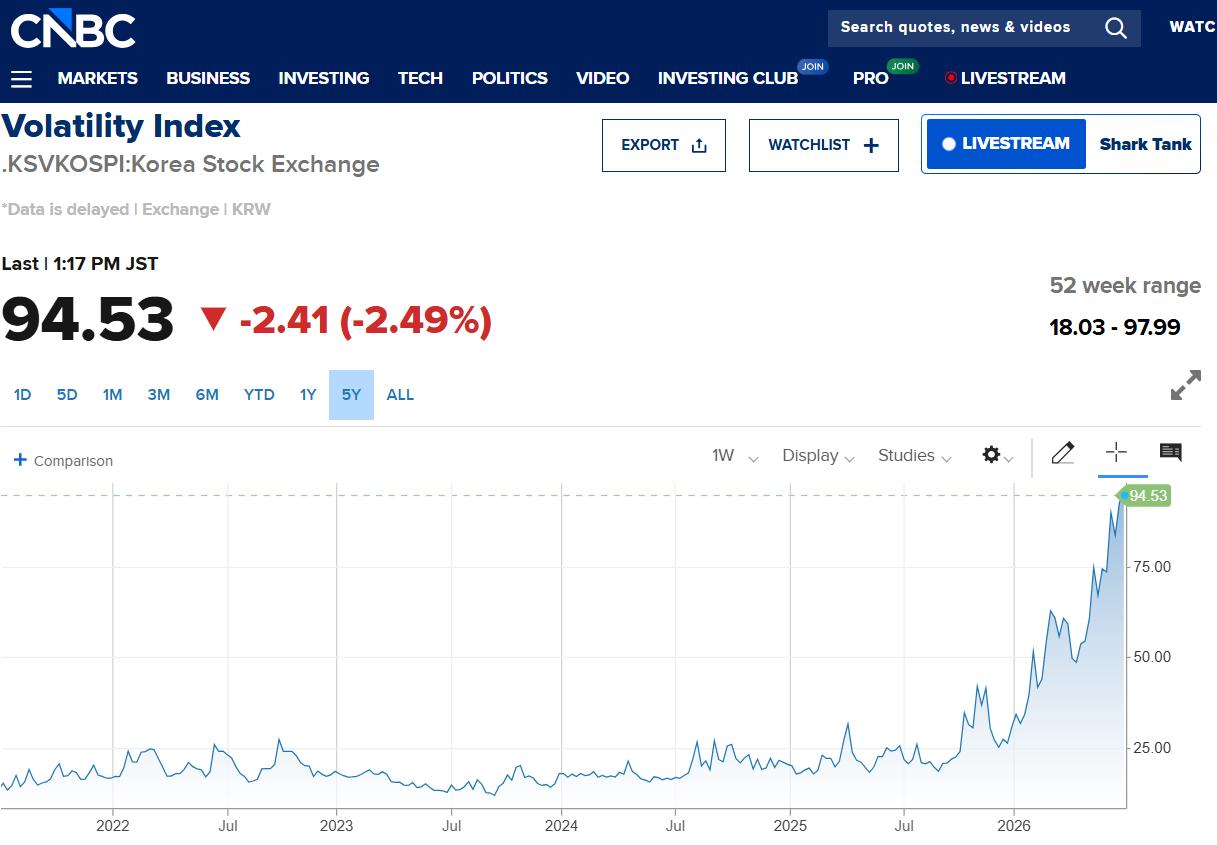Expand the chart to fullscreen
1217x845 pixels.
1186,385
